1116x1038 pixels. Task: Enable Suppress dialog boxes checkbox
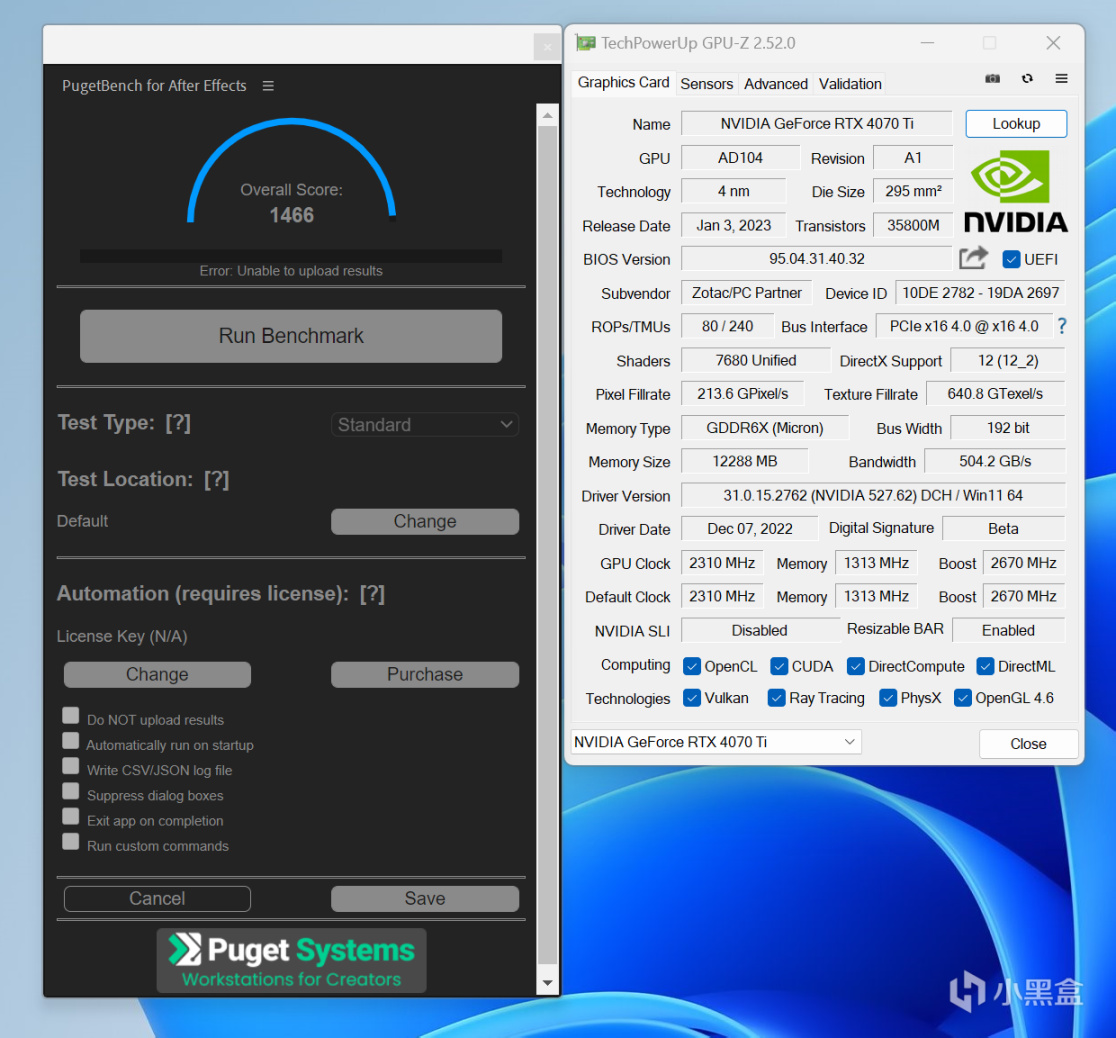click(x=70, y=791)
